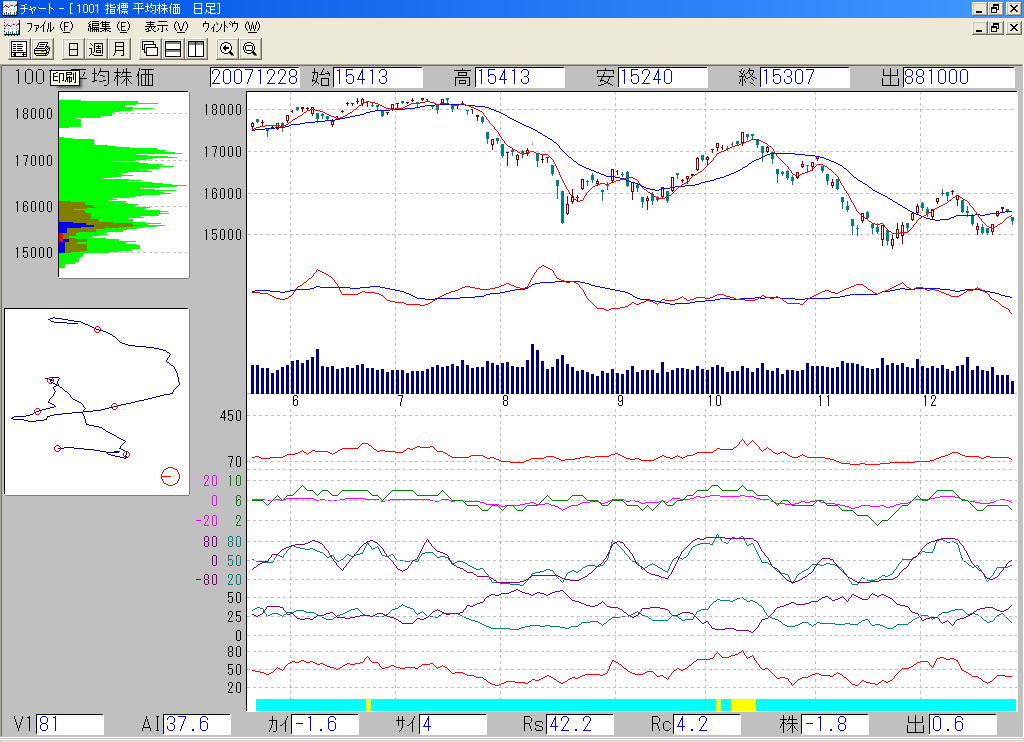Minimize the inner chart window via menu-bar button
Image resolution: width=1024 pixels, height=742 pixels.
pos(979,27)
